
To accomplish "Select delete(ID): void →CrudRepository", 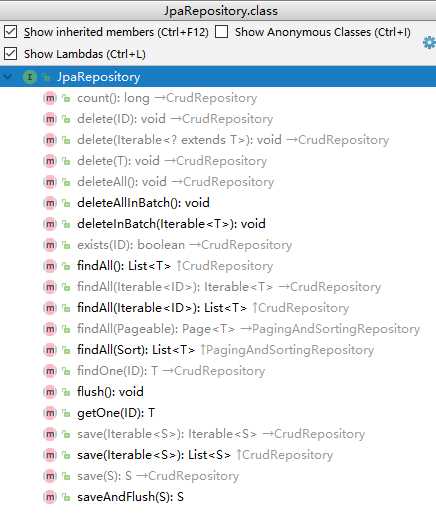I will click(x=175, y=119).
